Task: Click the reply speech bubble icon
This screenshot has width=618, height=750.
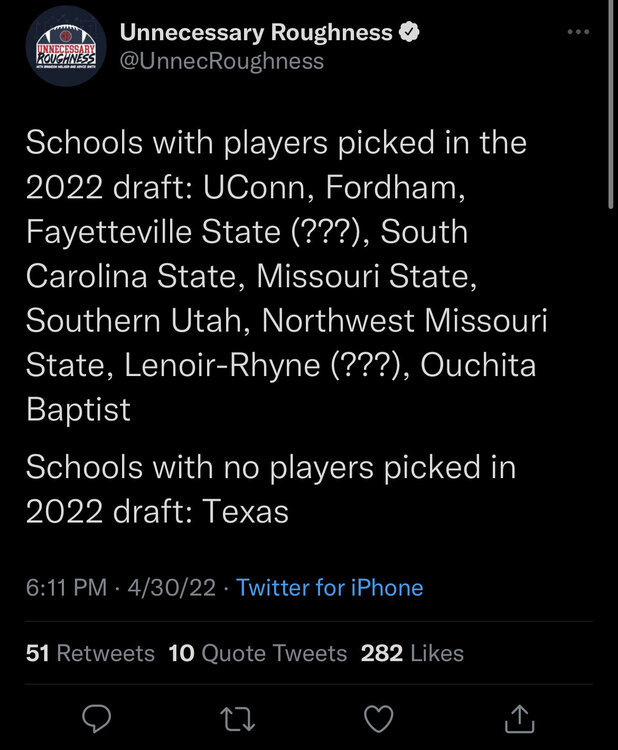Action: 97,716
